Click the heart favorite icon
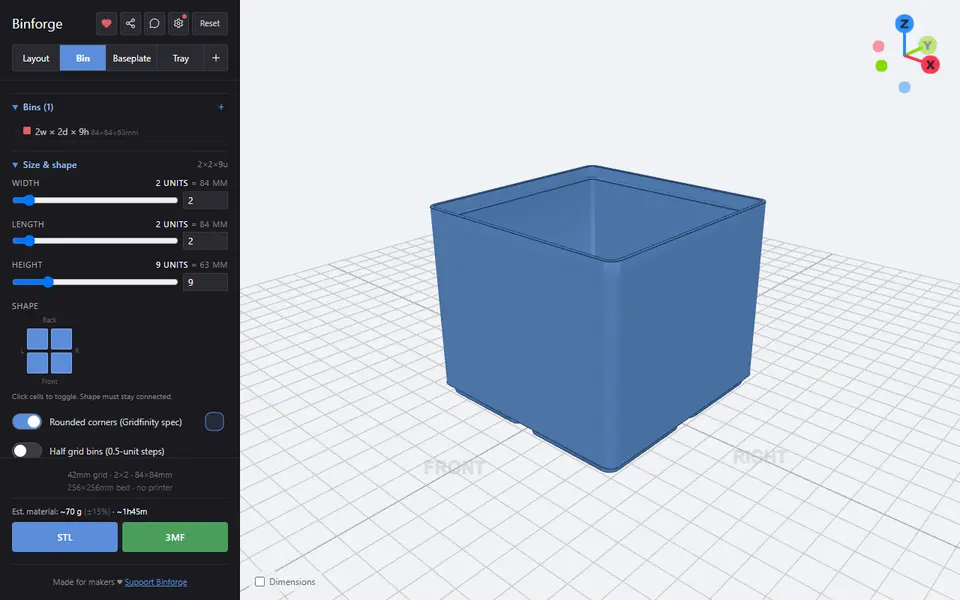The image size is (960, 600). [x=106, y=23]
